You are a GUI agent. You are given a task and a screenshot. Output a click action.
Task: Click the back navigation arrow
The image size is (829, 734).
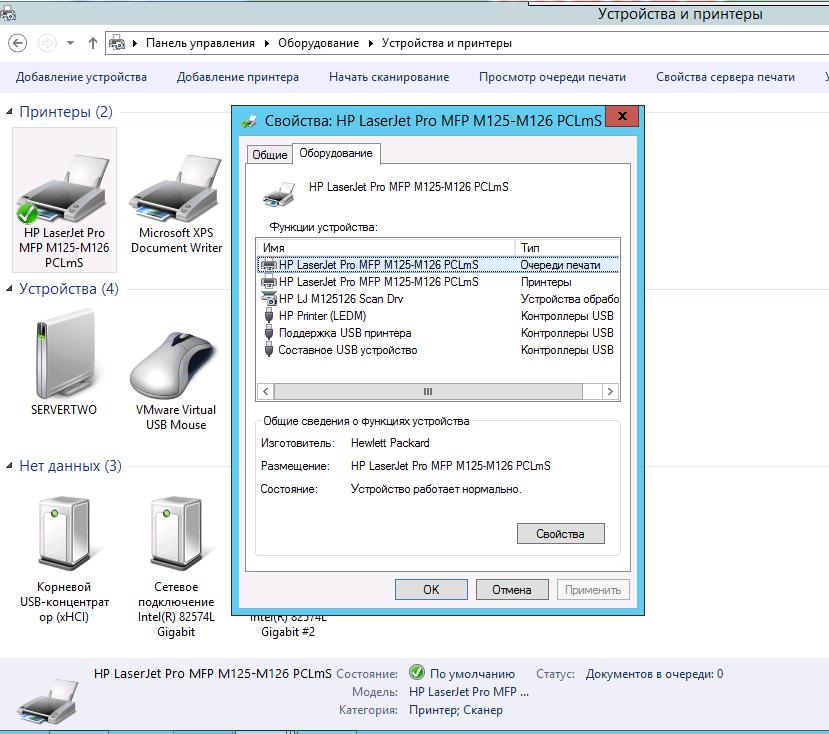(17, 43)
